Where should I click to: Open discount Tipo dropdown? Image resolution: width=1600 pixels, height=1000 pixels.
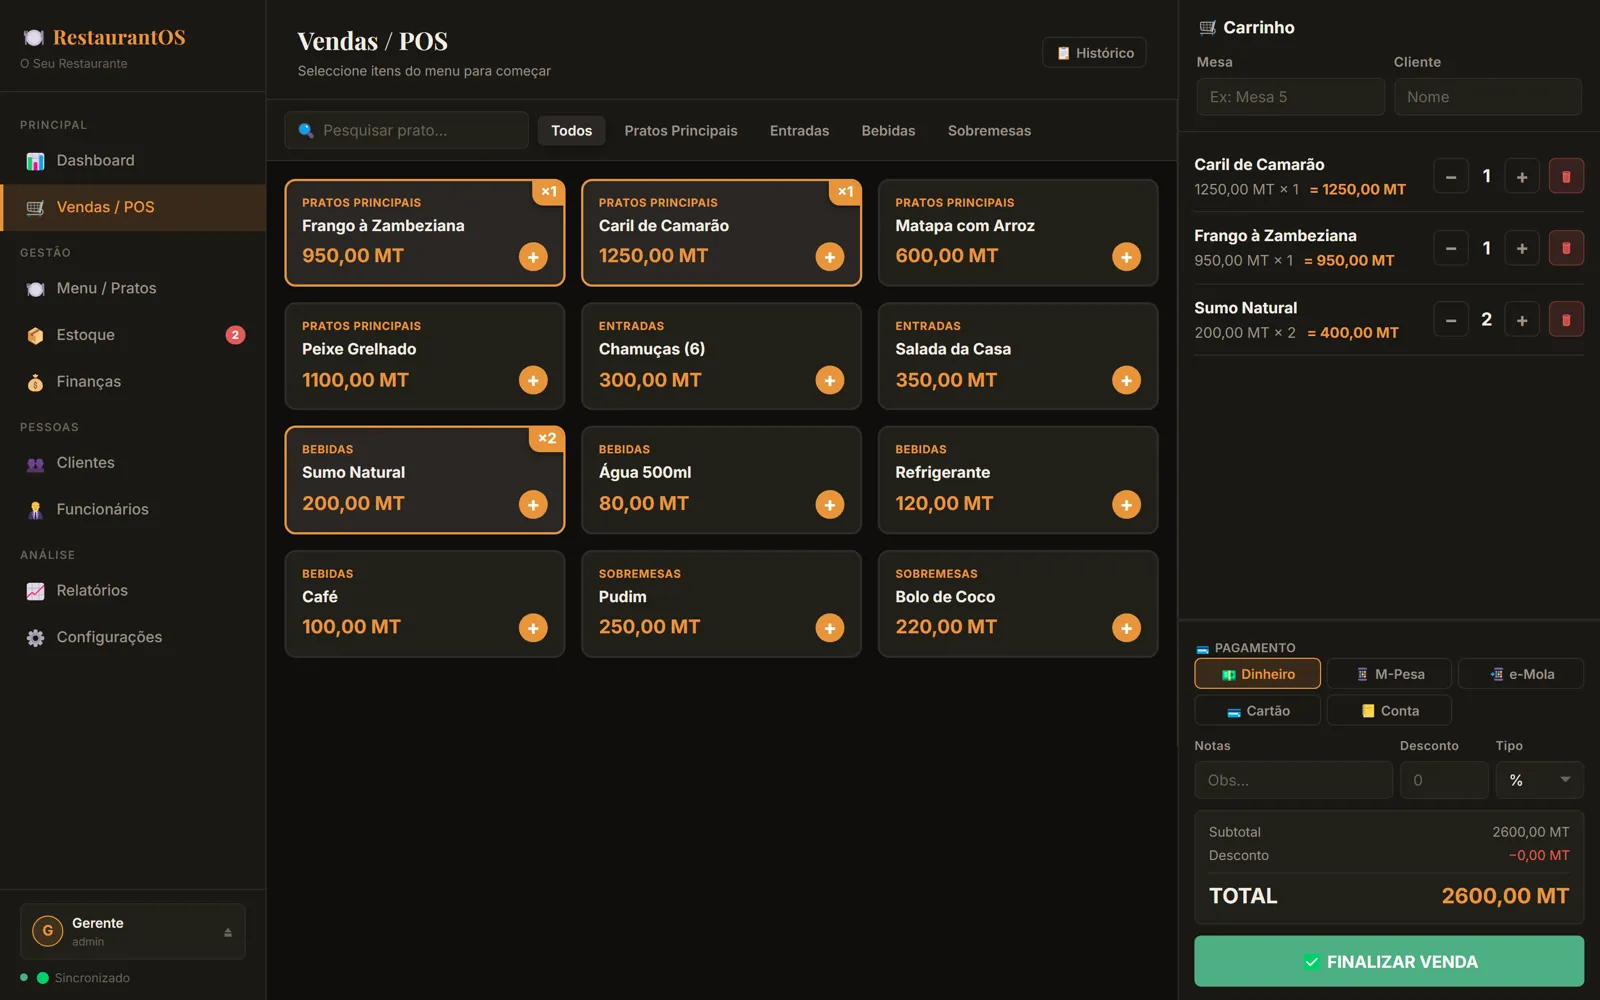tap(1540, 780)
